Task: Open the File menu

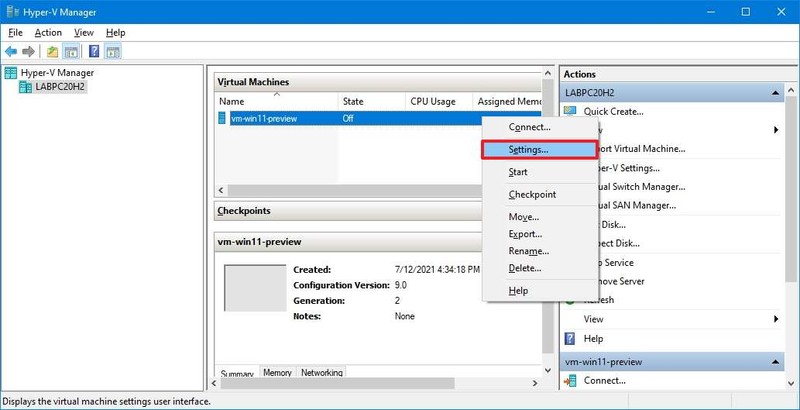Action: pyautogui.click(x=15, y=33)
